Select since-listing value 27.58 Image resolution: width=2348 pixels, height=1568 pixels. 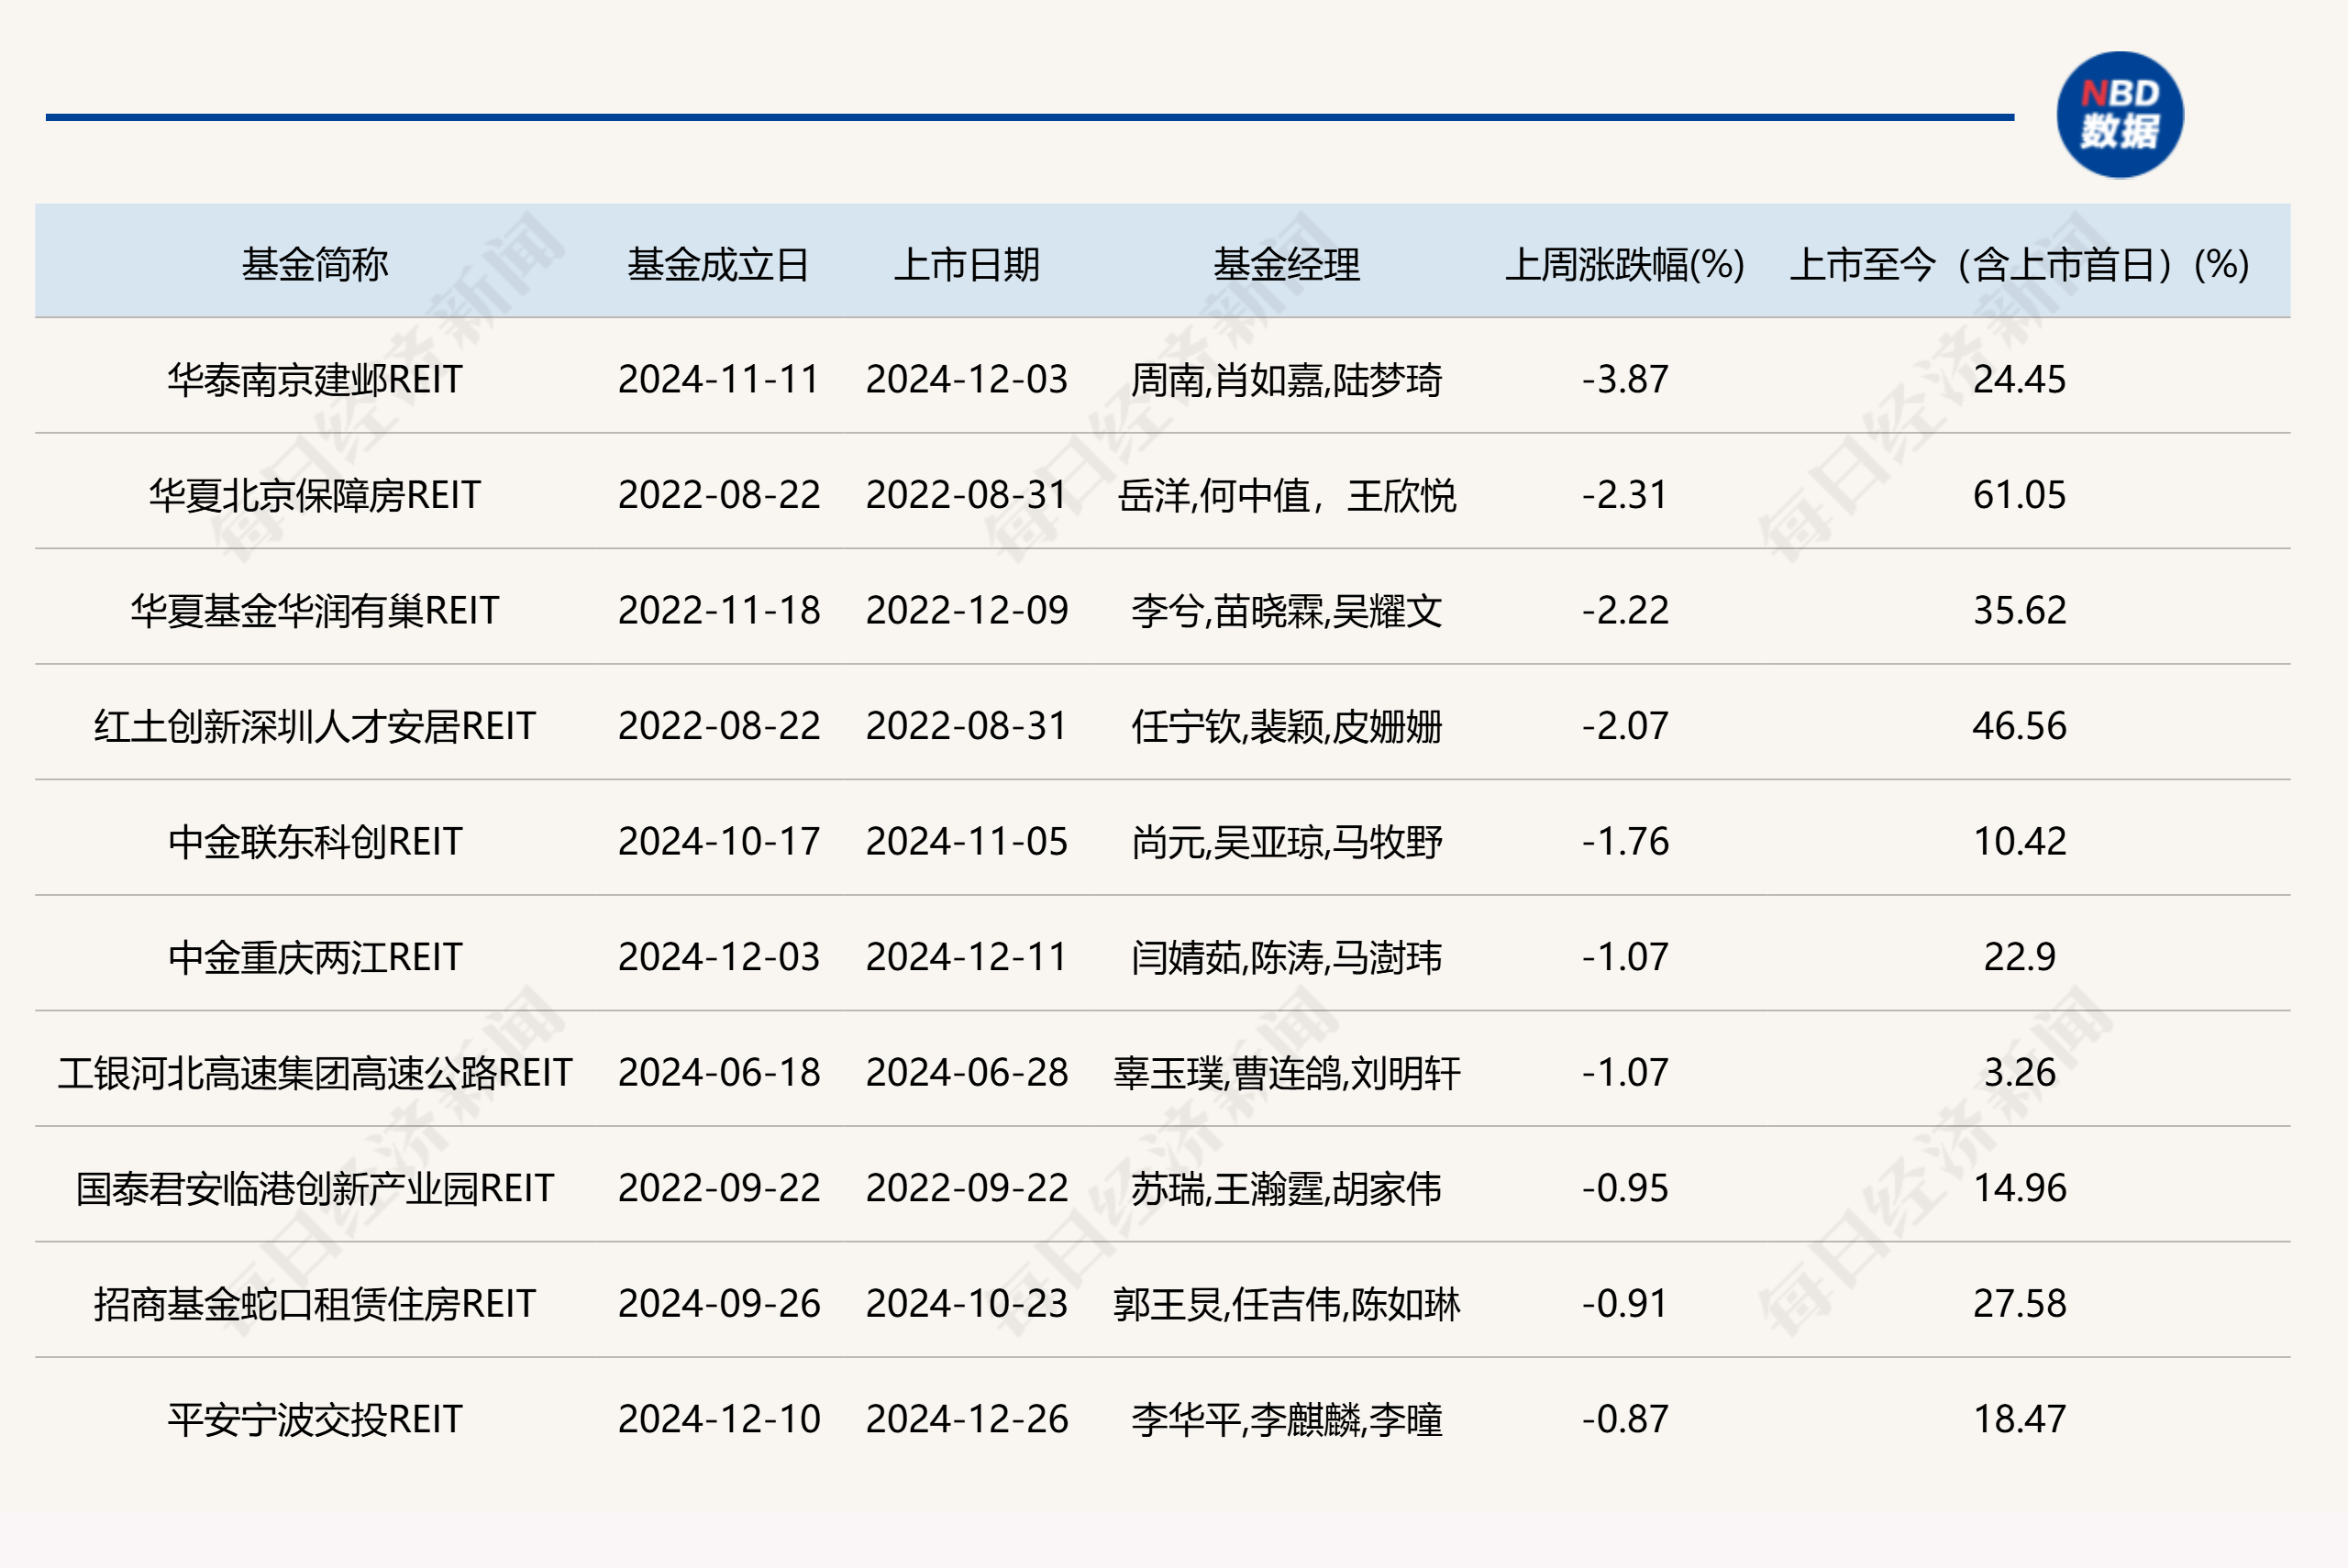tap(2019, 1304)
